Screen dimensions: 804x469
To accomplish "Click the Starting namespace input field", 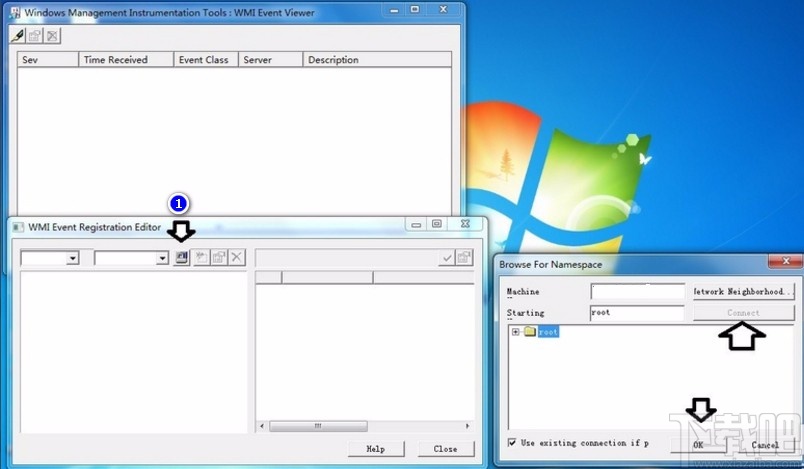I will pos(637,313).
